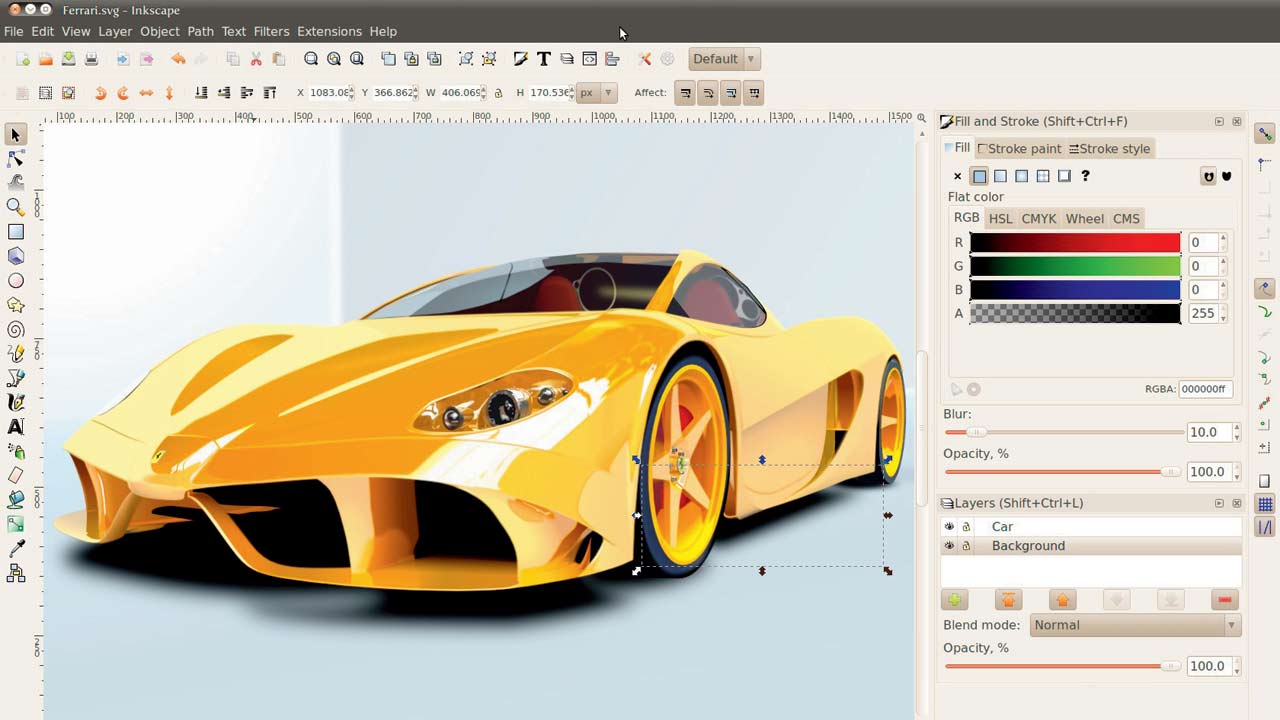Image resolution: width=1280 pixels, height=720 pixels.
Task: Click the Open document folder icon
Action: pos(45,59)
